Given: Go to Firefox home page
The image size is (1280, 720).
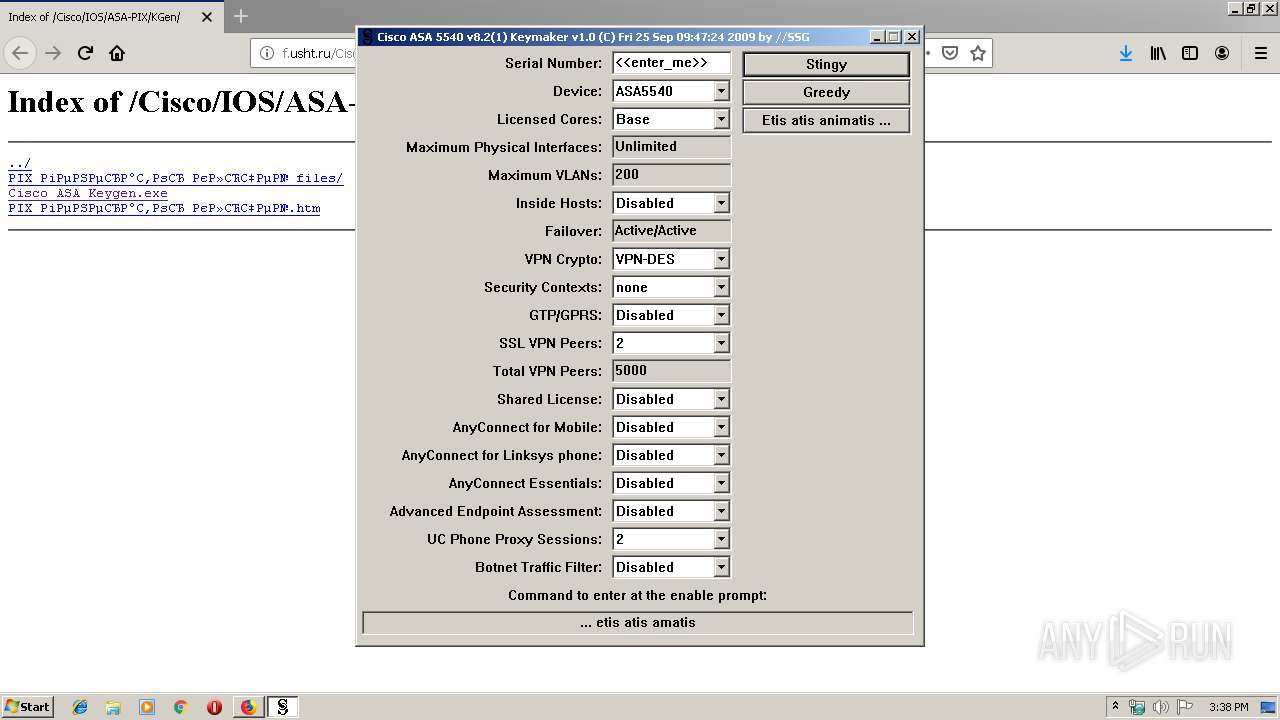Looking at the screenshot, I should click(x=117, y=53).
